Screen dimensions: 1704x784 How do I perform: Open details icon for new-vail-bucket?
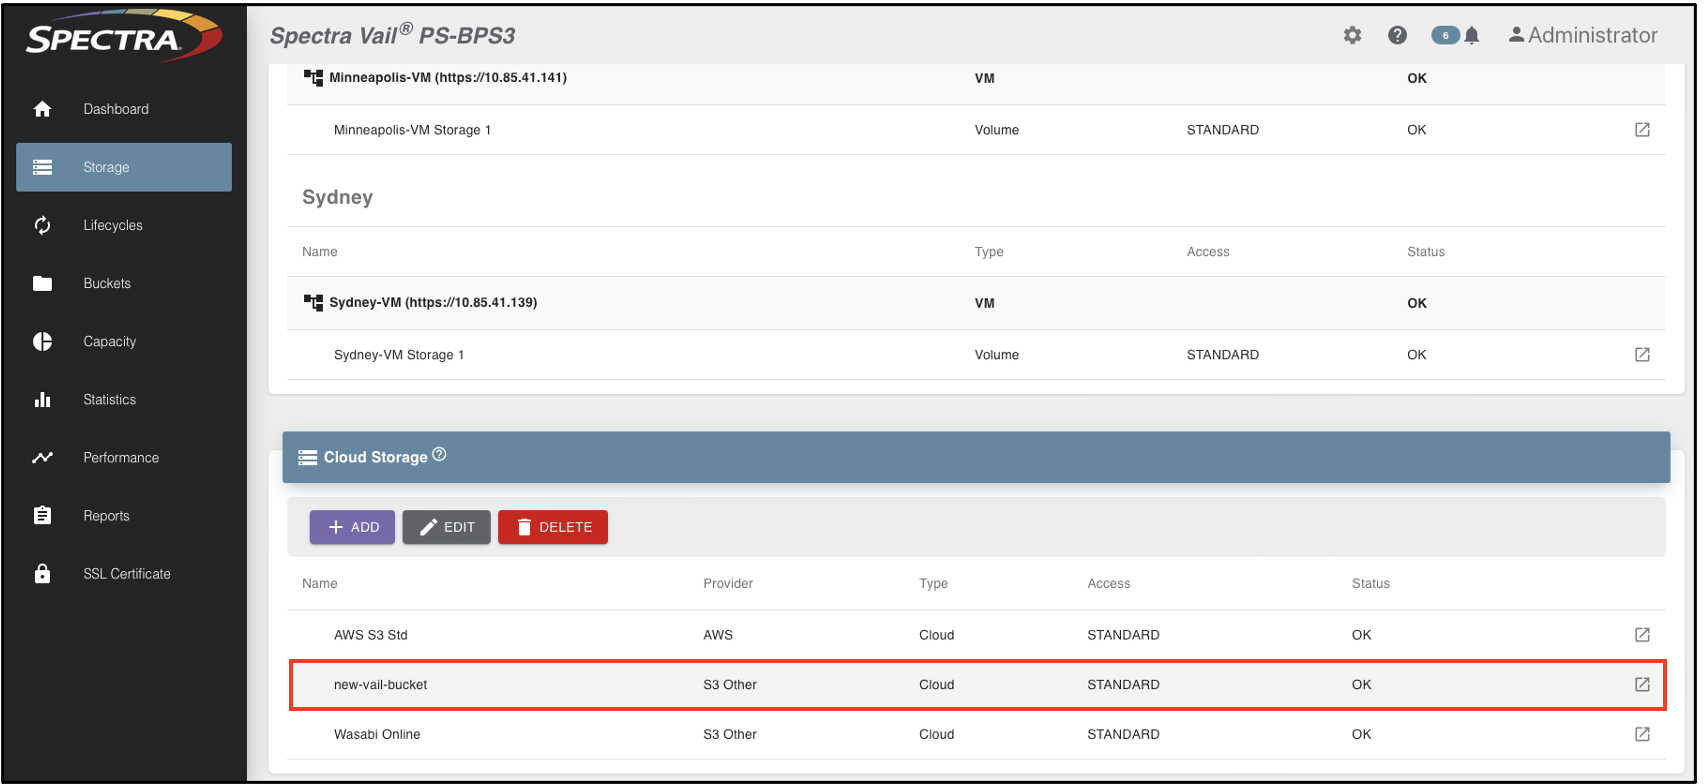click(x=1642, y=685)
